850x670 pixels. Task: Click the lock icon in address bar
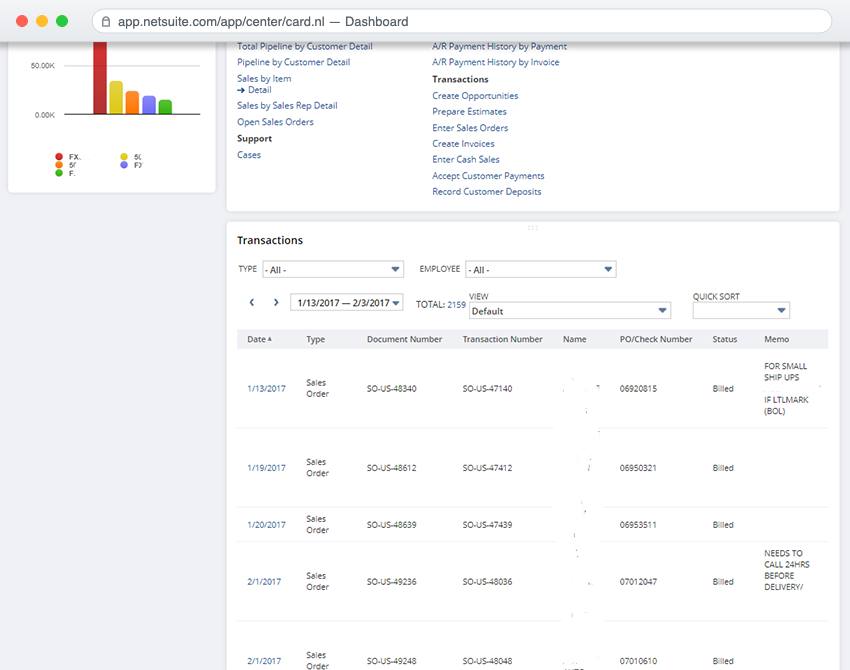(x=106, y=22)
